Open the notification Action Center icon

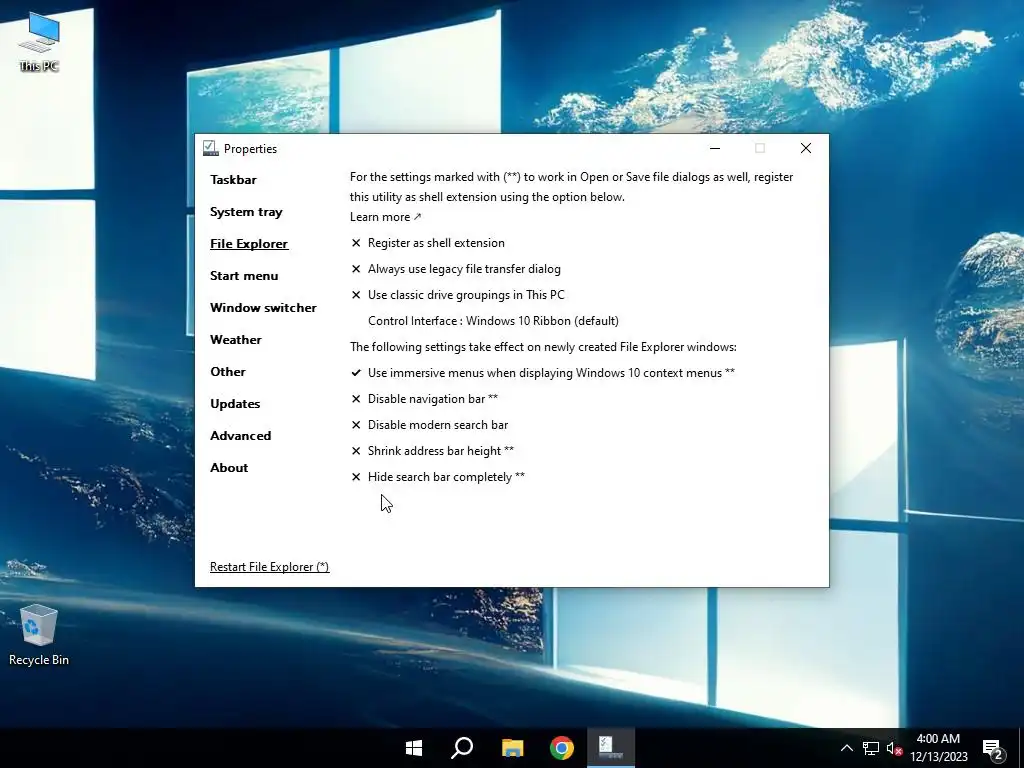[993, 749]
